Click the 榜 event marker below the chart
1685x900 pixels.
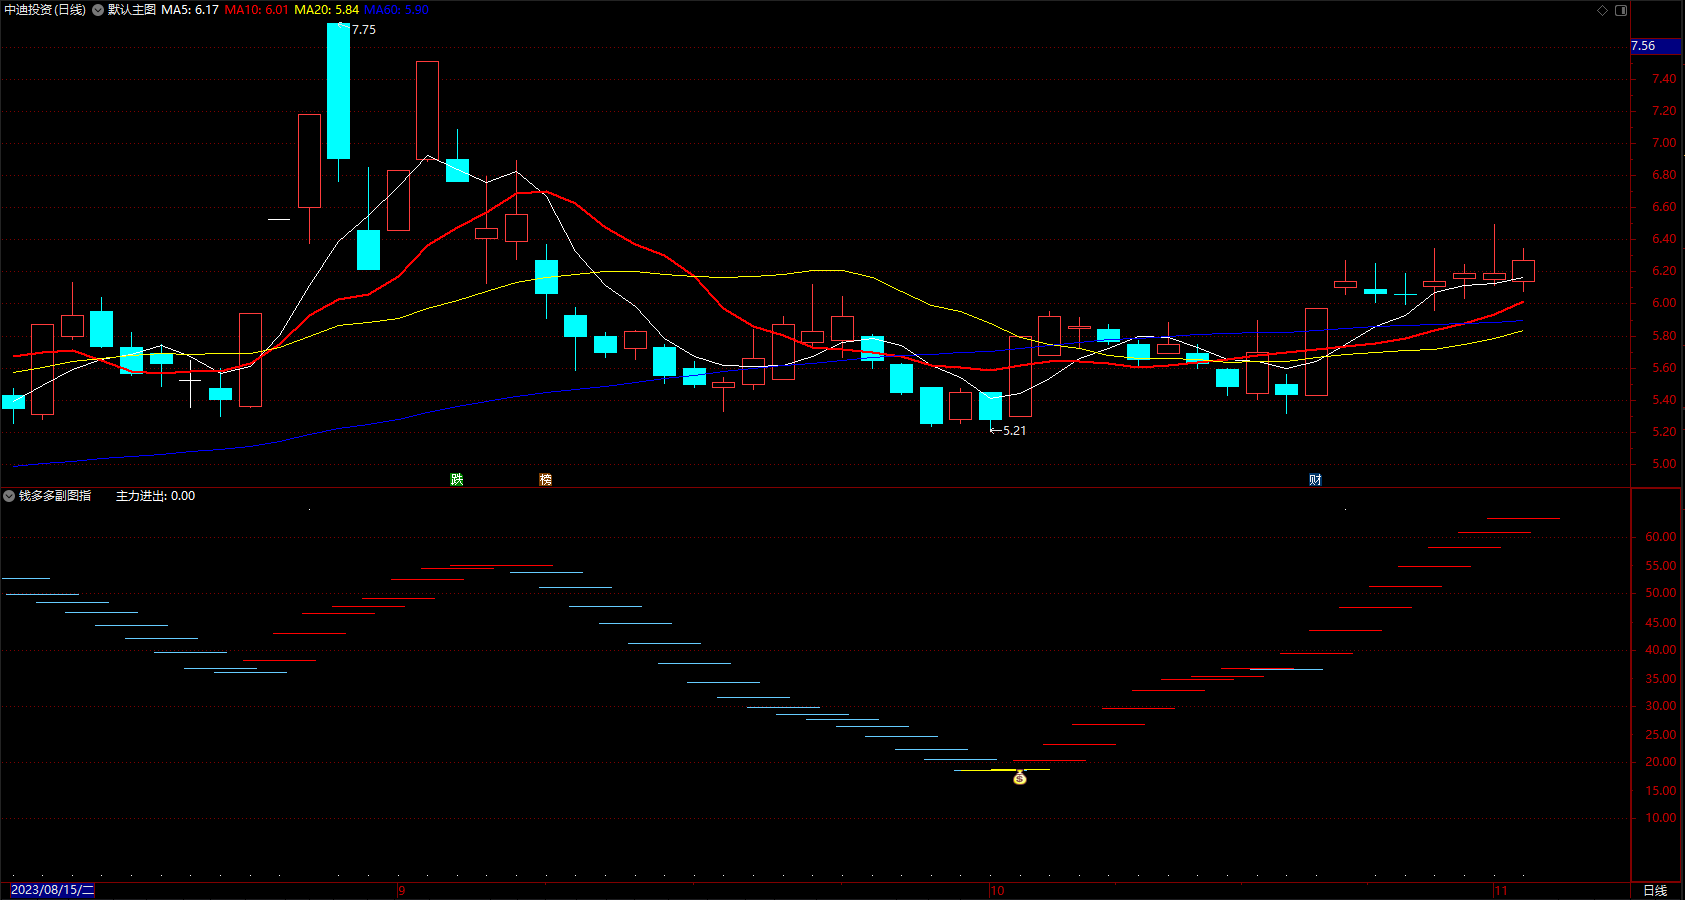point(545,480)
